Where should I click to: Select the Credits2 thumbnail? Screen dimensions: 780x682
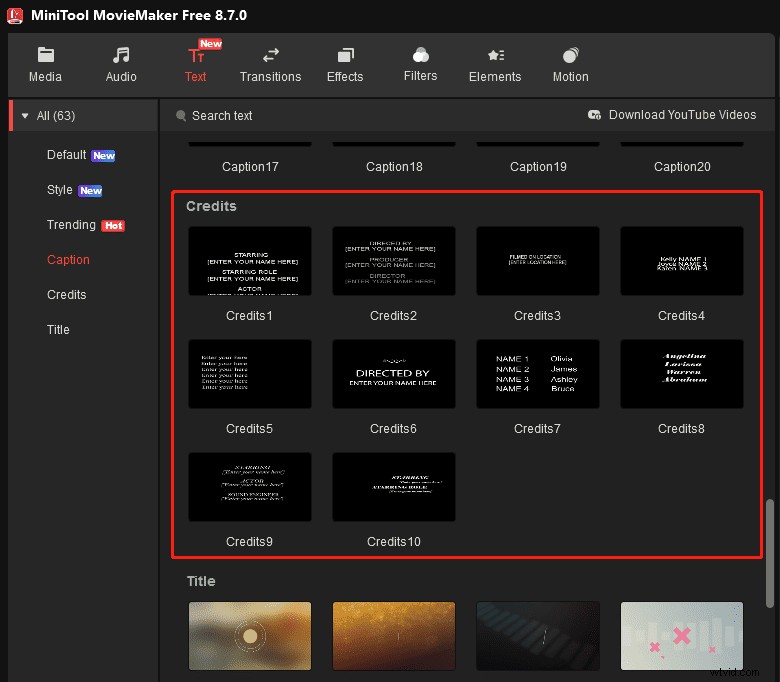[394, 261]
